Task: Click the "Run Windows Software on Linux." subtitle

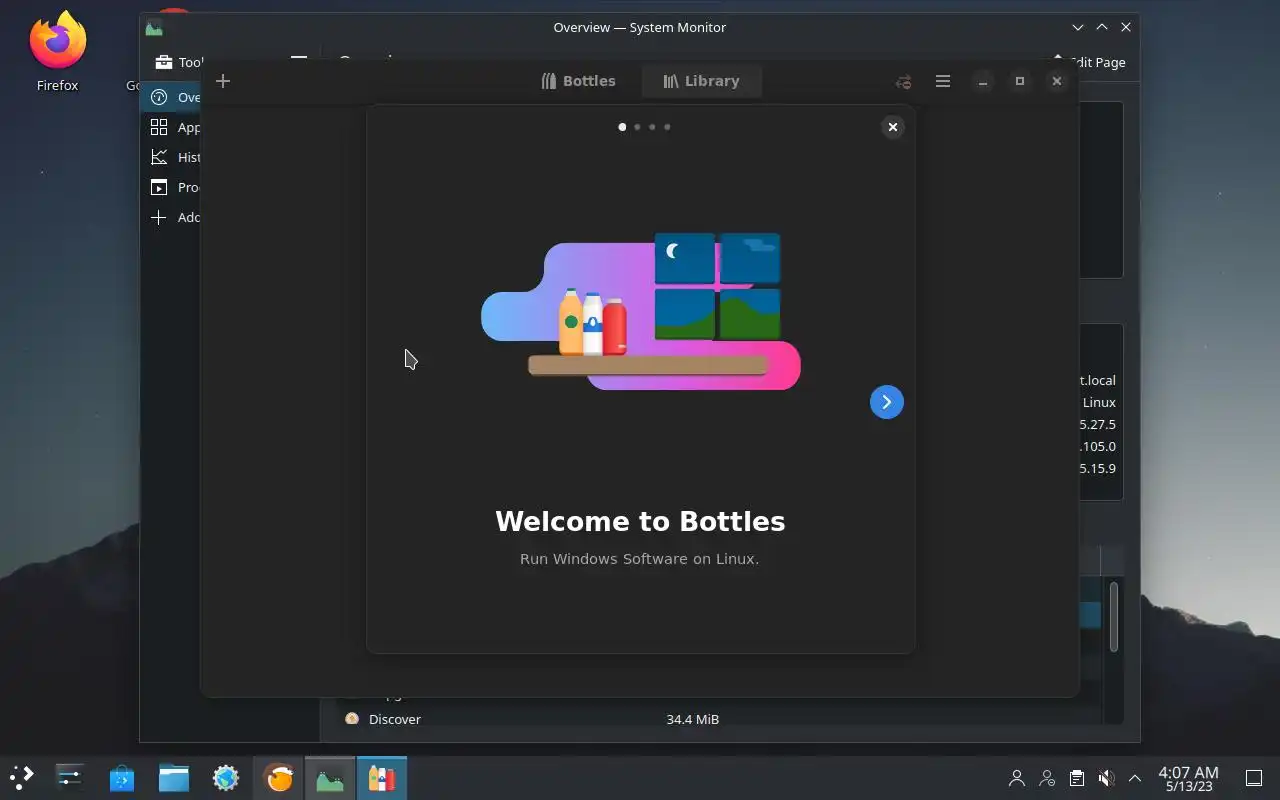Action: coord(640,559)
